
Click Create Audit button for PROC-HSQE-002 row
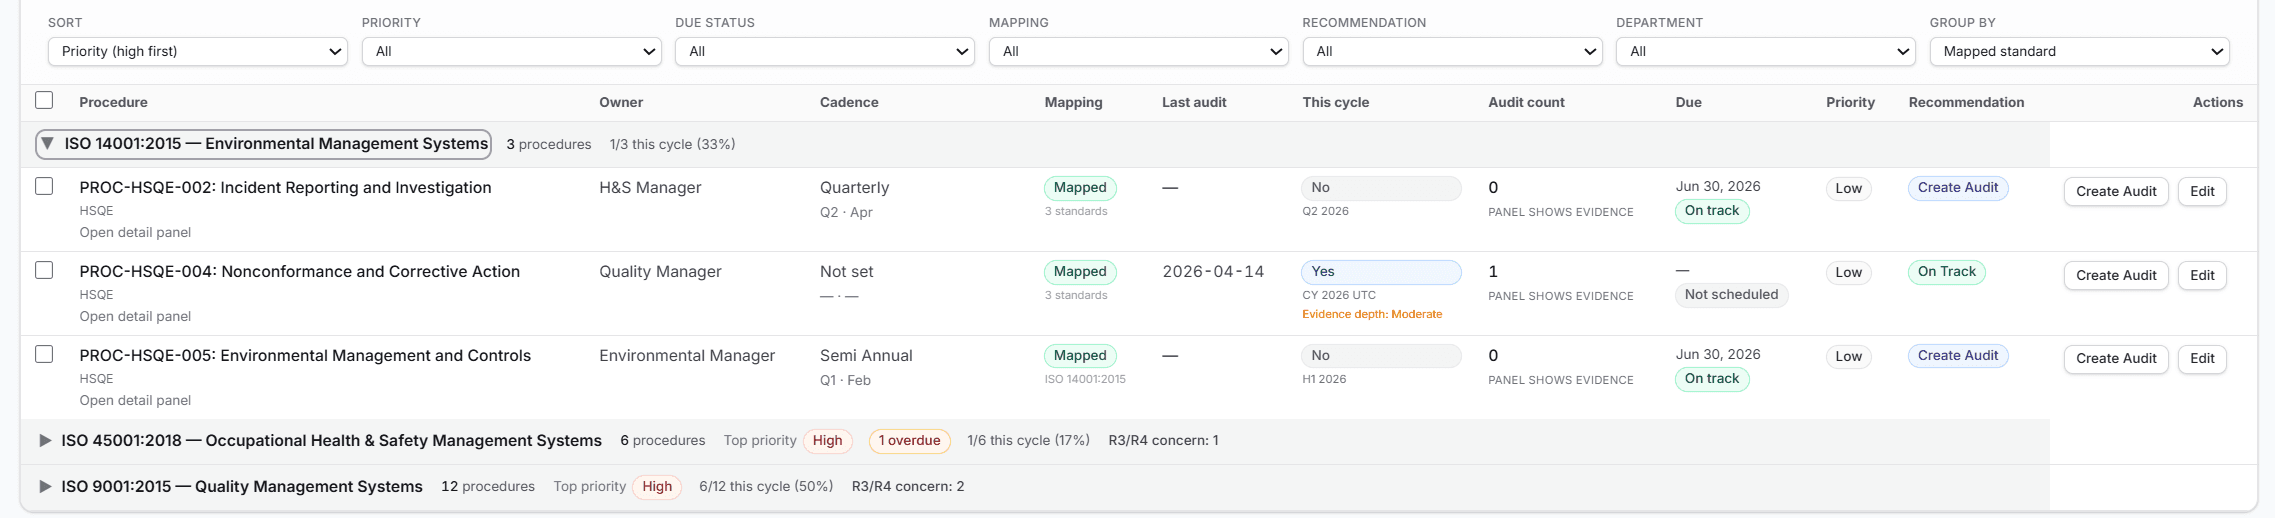2116,191
